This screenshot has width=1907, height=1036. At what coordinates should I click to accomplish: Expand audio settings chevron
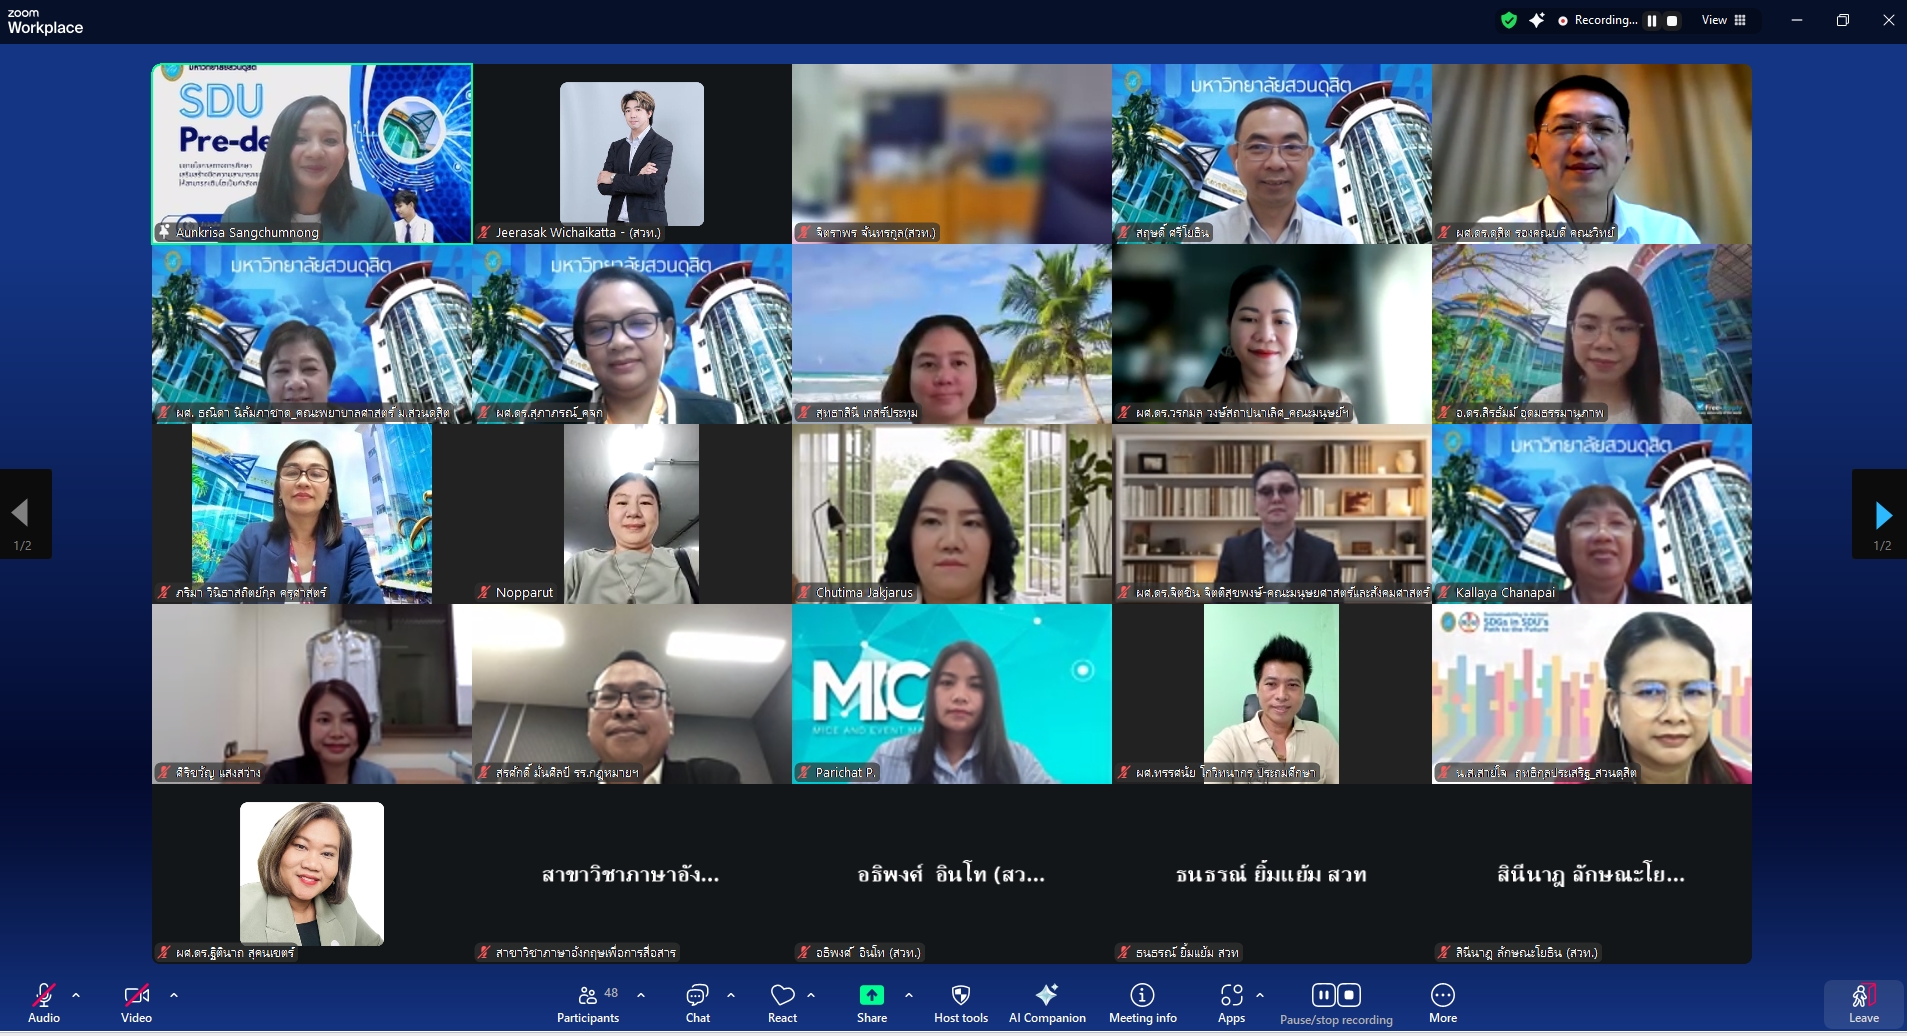[x=76, y=995]
